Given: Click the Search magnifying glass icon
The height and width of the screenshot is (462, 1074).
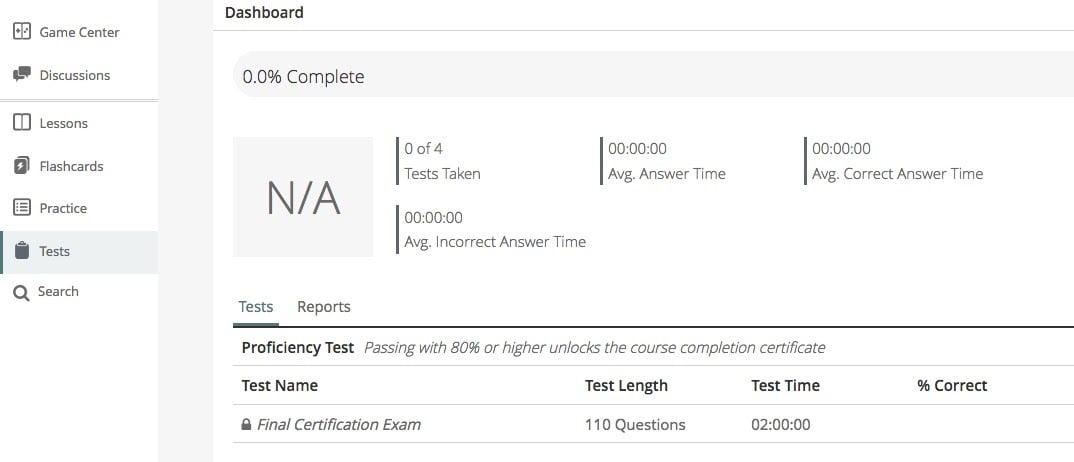Looking at the screenshot, I should pos(22,293).
